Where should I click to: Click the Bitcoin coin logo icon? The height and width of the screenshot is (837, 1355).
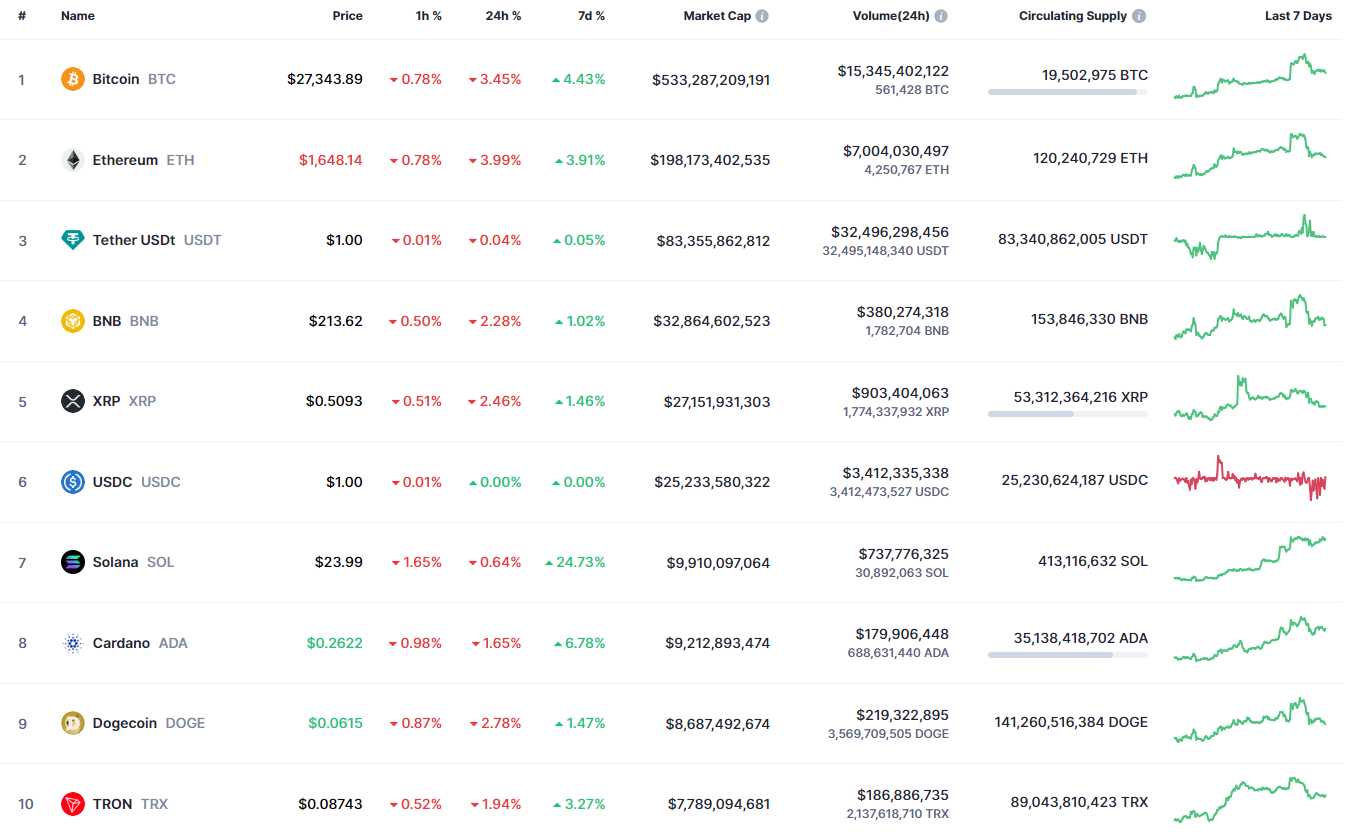[73, 79]
